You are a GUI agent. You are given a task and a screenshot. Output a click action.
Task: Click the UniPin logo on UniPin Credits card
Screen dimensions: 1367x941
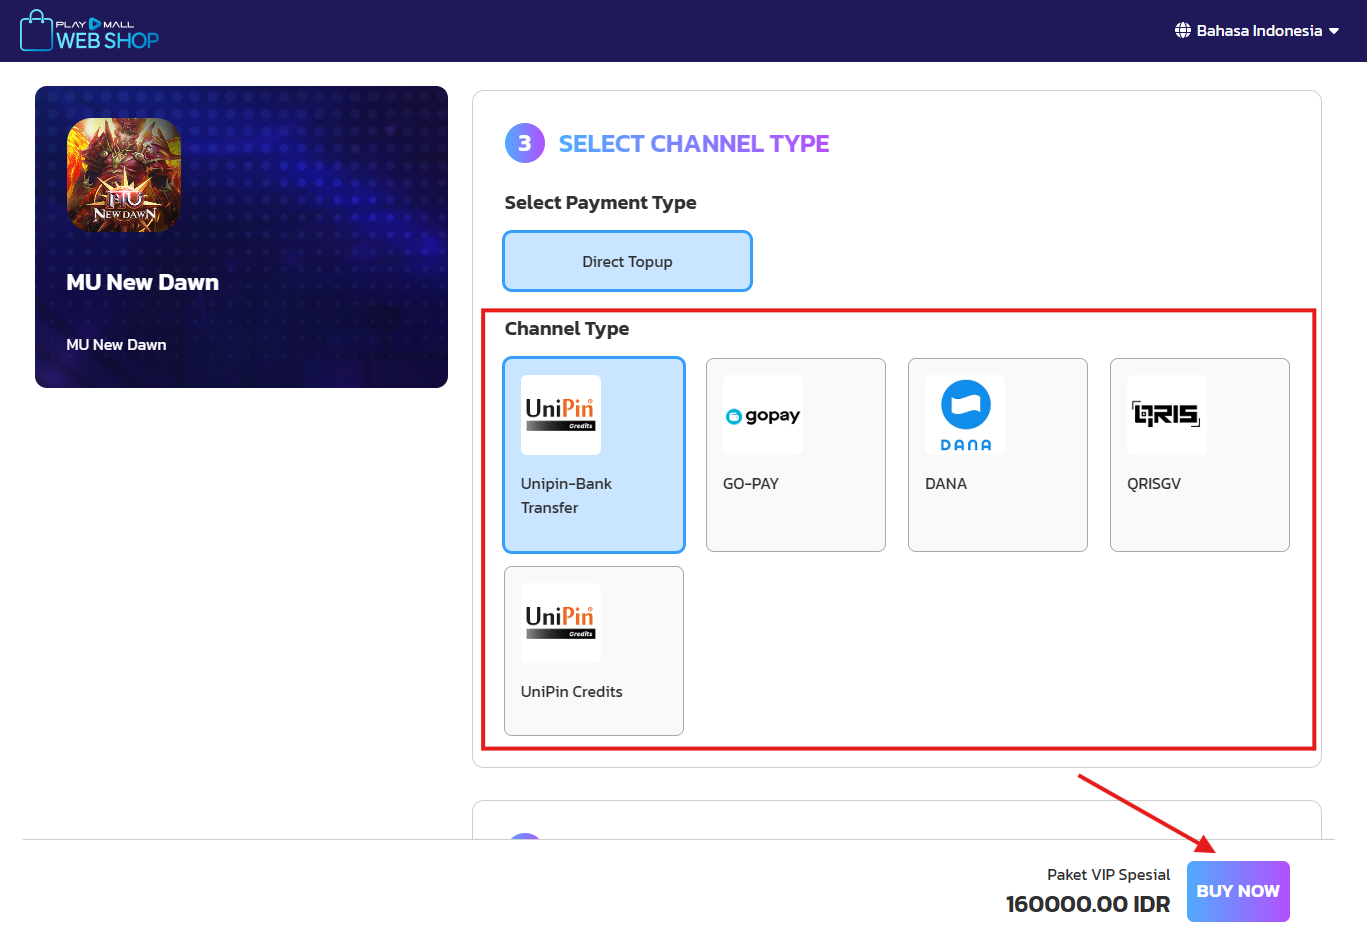(x=561, y=623)
